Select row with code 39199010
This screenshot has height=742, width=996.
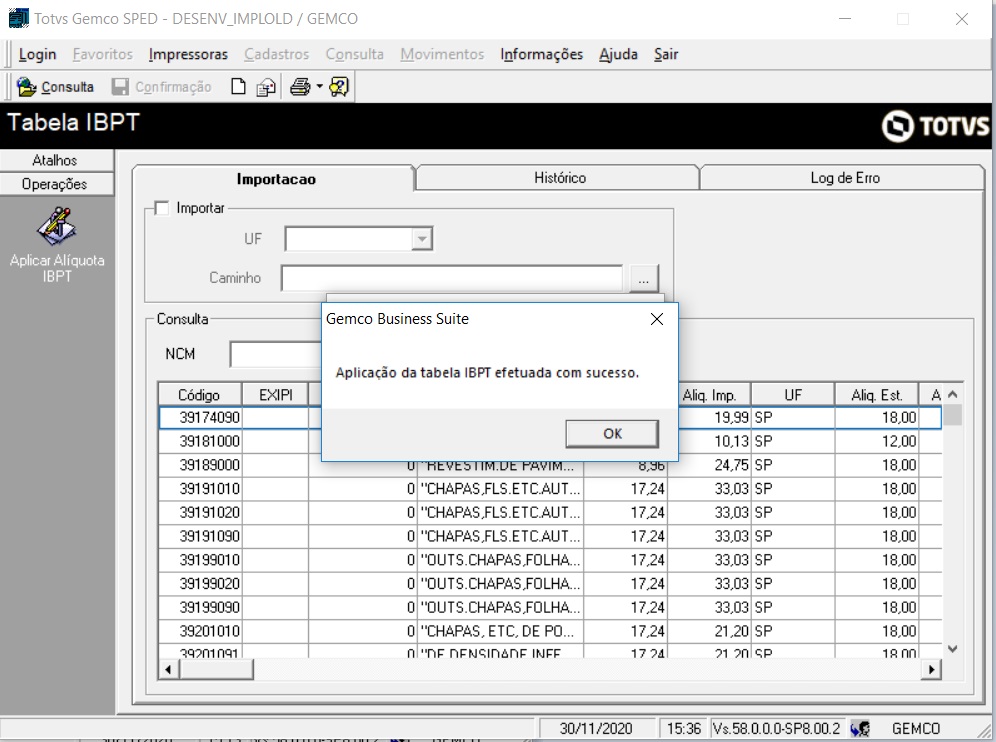[x=550, y=560]
